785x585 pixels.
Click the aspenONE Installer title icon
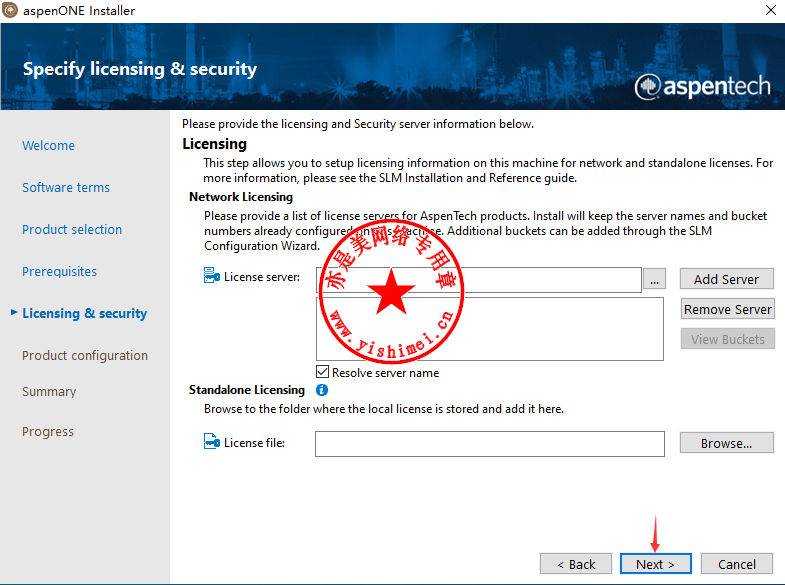[10, 10]
